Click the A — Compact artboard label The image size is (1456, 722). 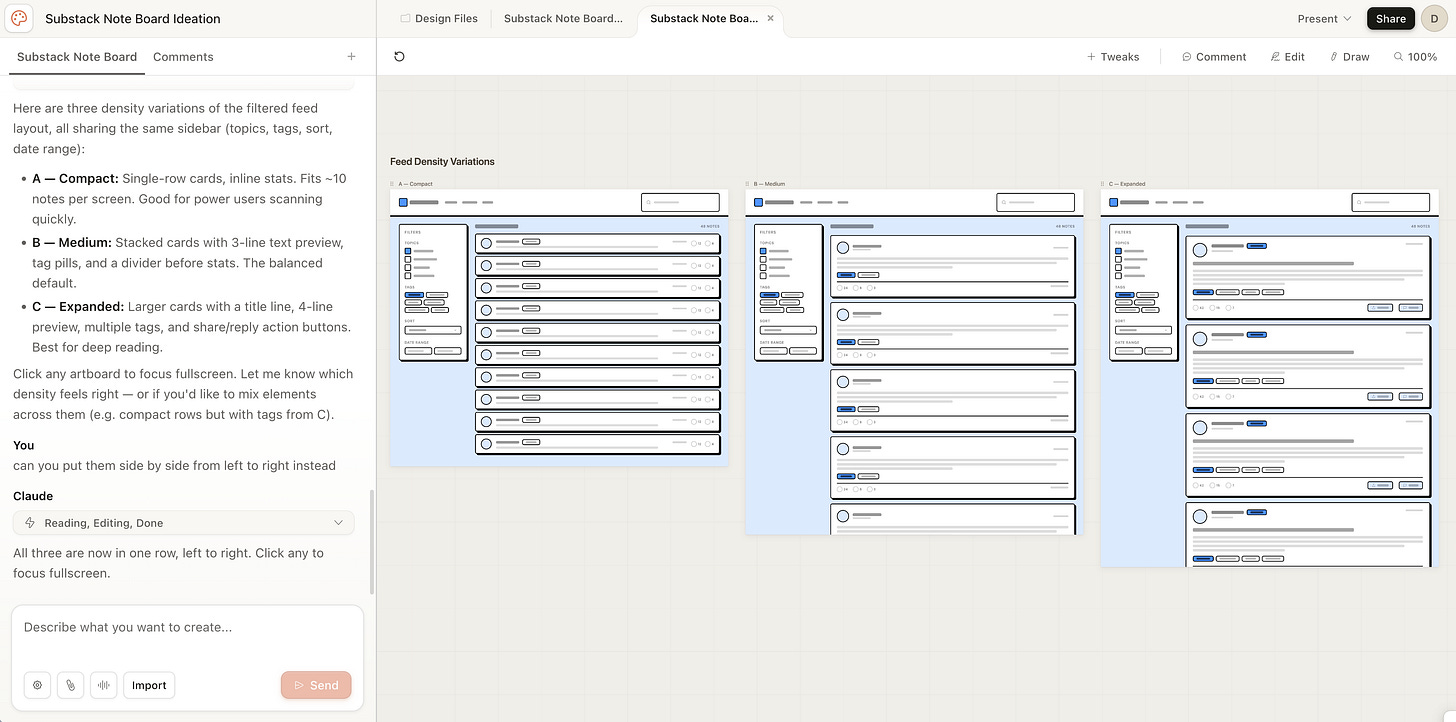pos(416,184)
